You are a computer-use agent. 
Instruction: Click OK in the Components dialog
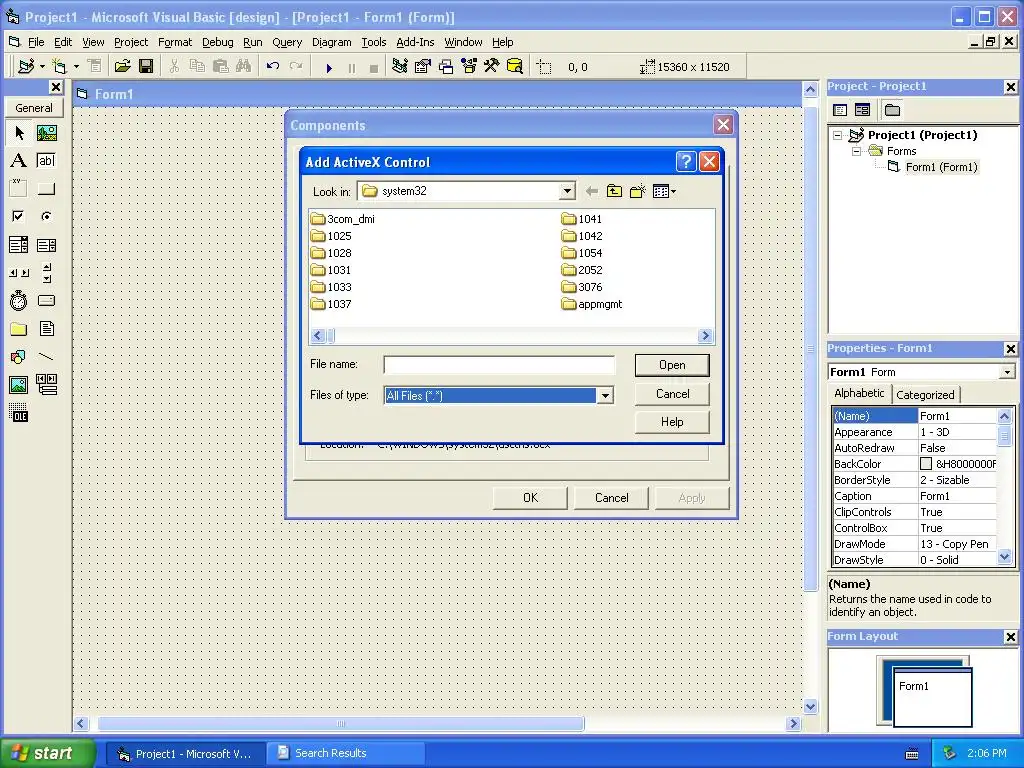[530, 498]
